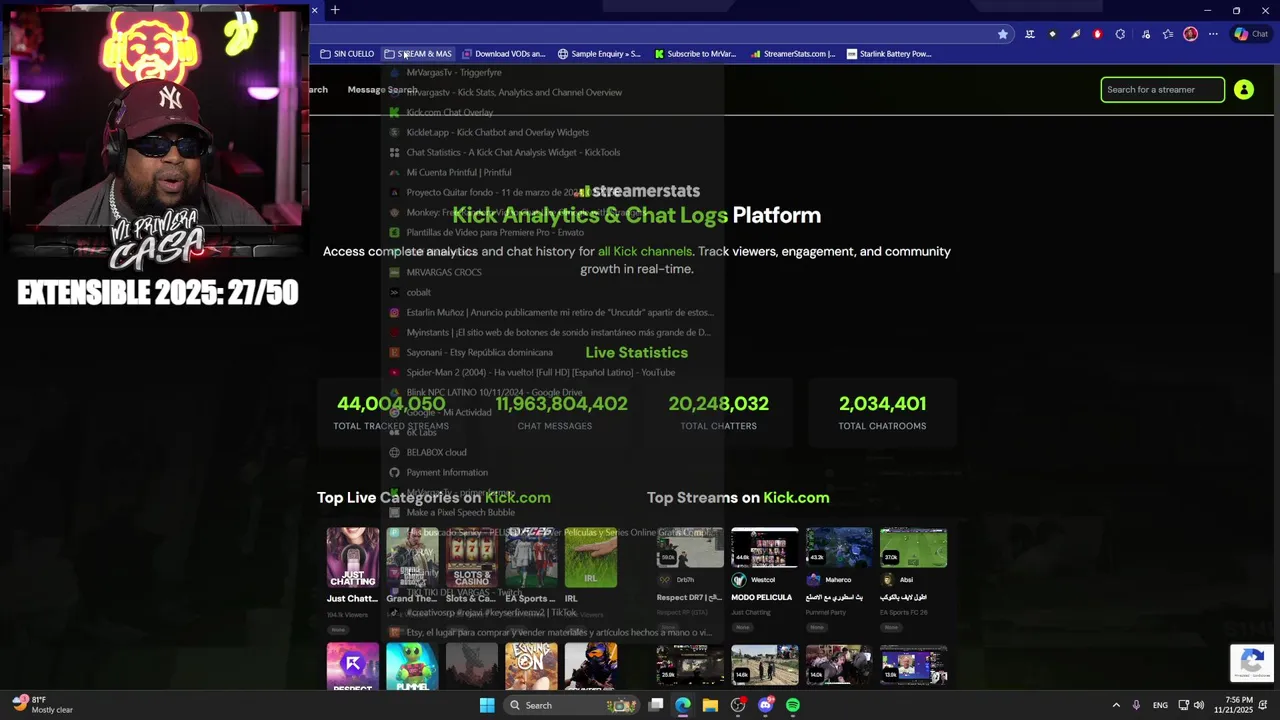Screen dimensions: 1280x720
Task: Click the bookmark star icon in address bar
Action: 1003,34
